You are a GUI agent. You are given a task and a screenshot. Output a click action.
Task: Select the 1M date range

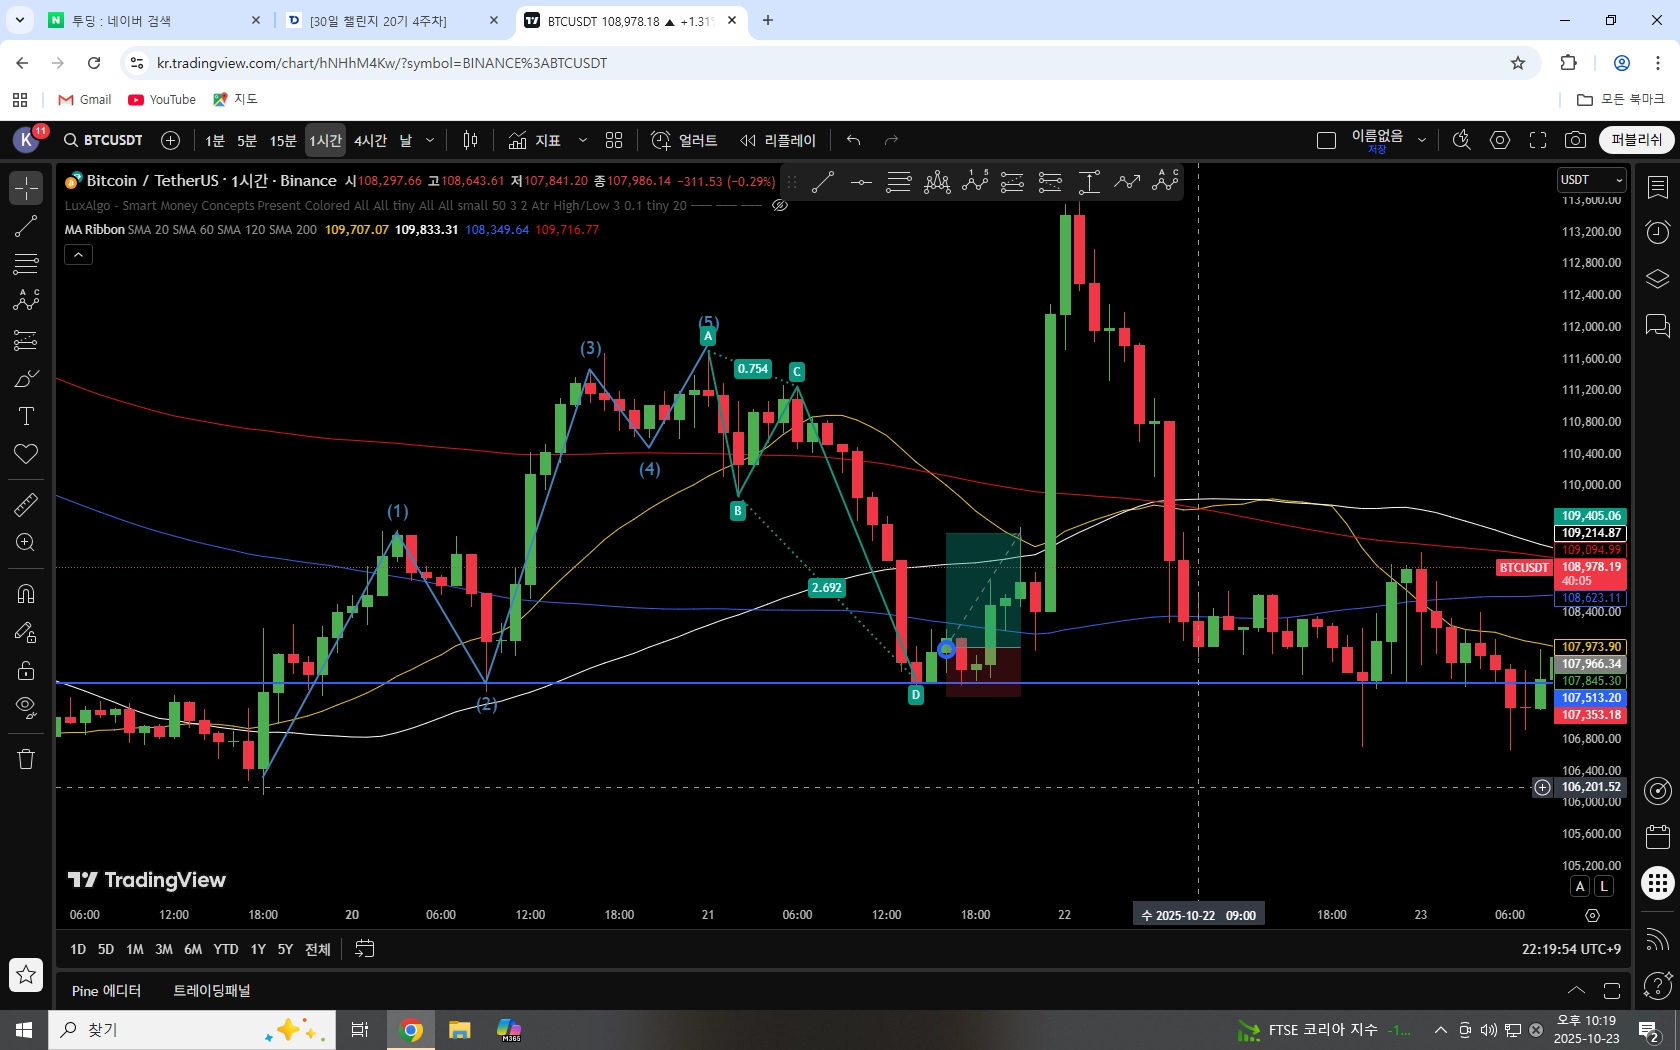click(x=135, y=949)
